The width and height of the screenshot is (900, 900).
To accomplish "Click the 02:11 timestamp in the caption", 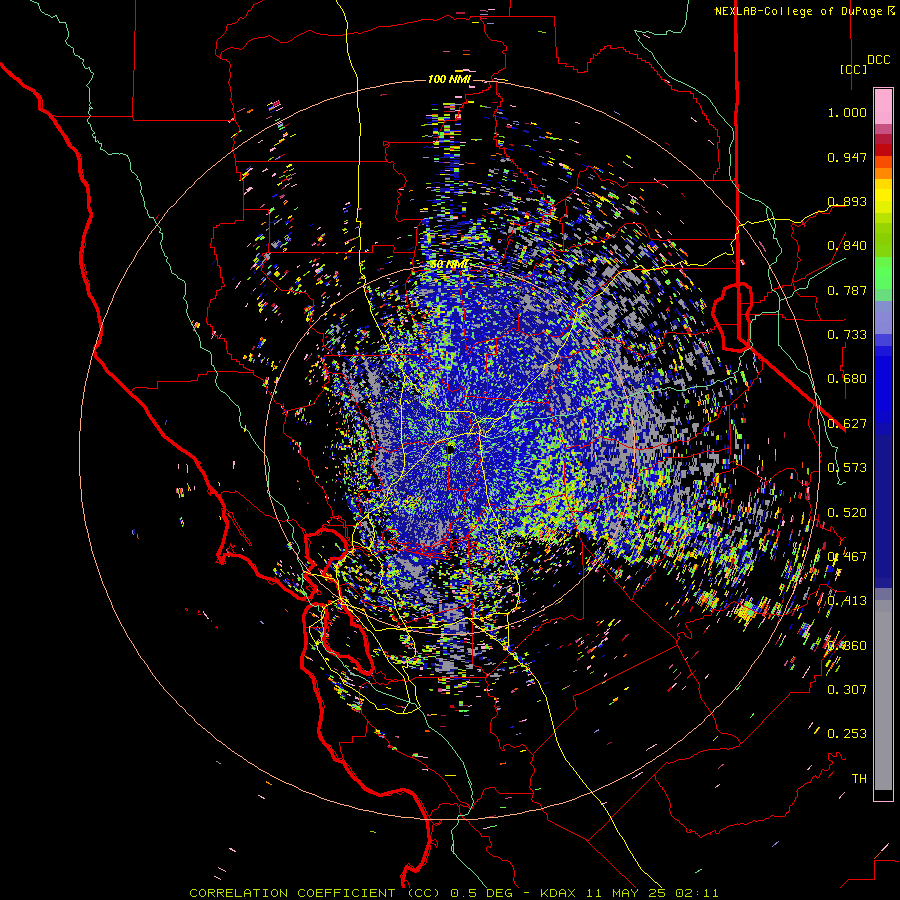I will tap(698, 893).
